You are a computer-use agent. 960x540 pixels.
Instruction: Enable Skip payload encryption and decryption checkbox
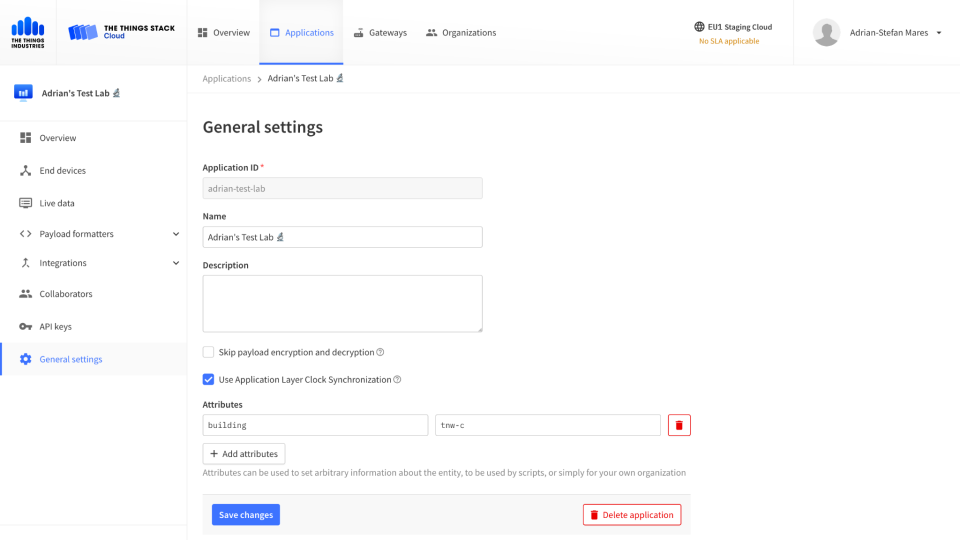[208, 352]
